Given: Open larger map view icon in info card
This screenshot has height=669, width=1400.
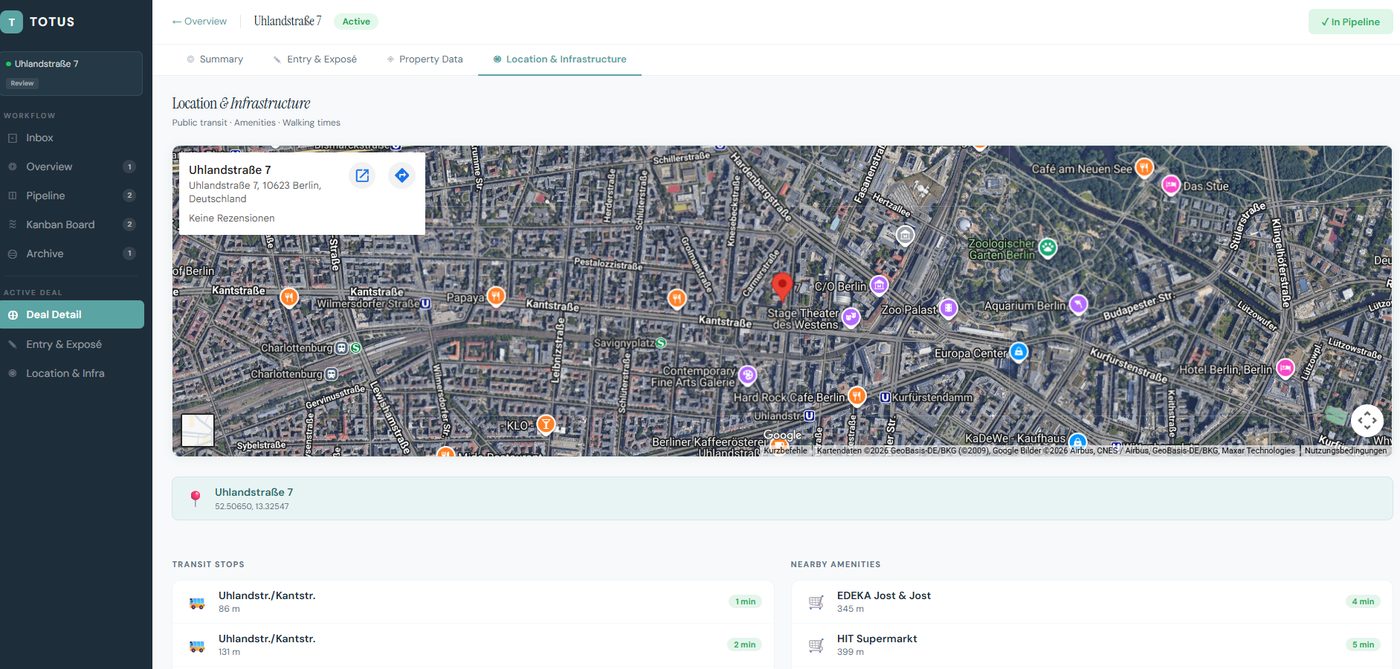Looking at the screenshot, I should 362,175.
